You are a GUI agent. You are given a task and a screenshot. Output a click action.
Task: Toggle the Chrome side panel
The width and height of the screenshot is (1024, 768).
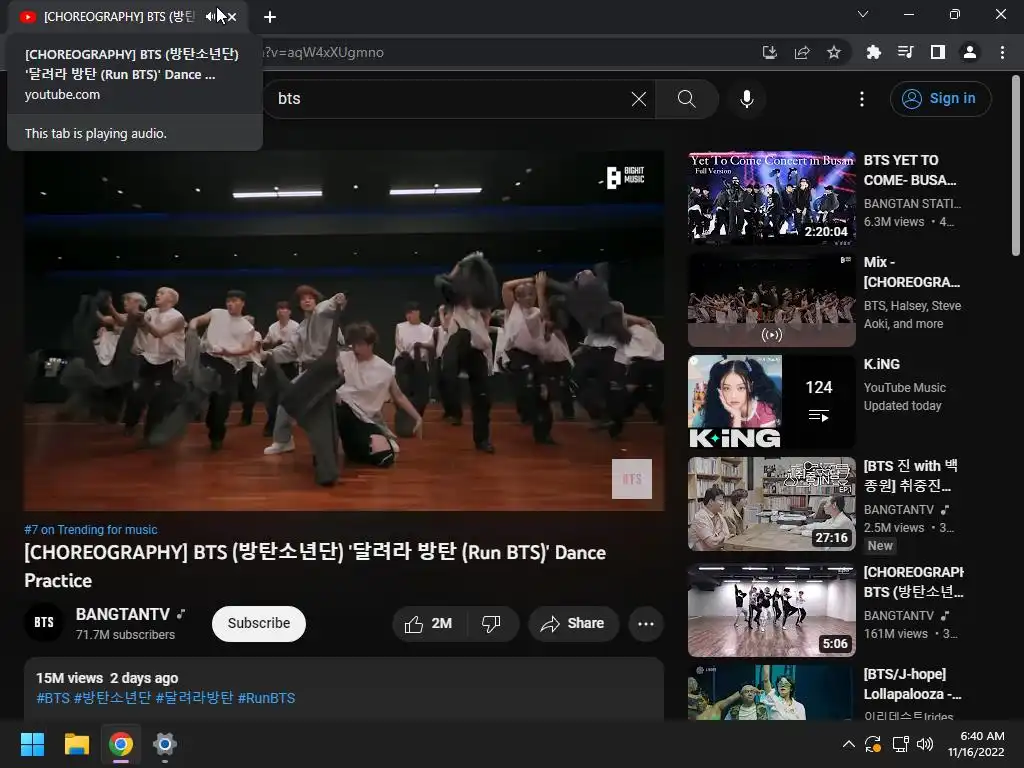coord(938,52)
